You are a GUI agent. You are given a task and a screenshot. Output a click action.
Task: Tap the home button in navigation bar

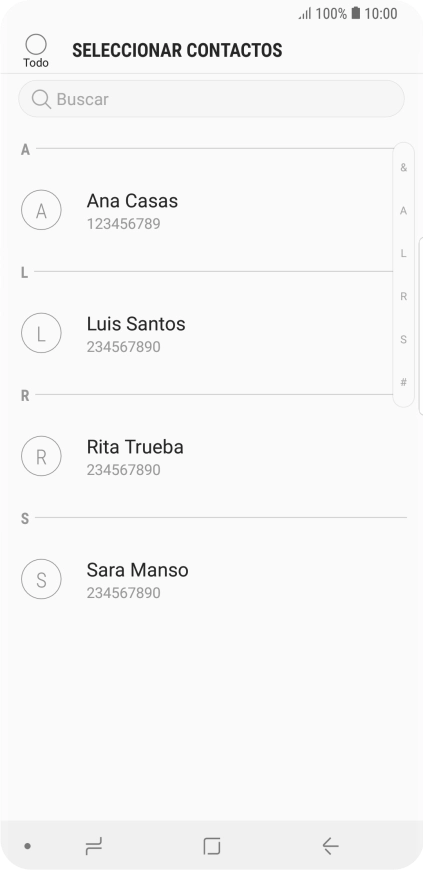(x=212, y=846)
